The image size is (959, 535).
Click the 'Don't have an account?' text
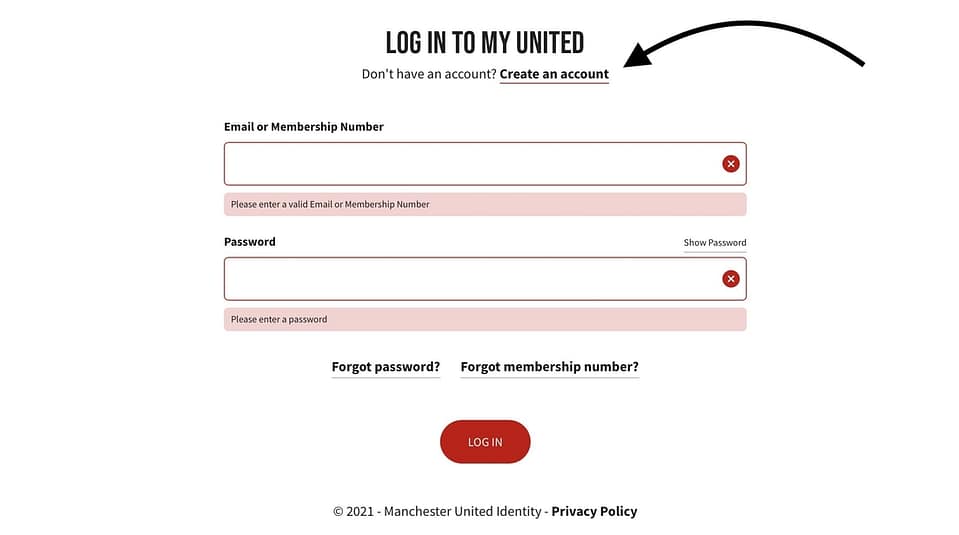(429, 74)
